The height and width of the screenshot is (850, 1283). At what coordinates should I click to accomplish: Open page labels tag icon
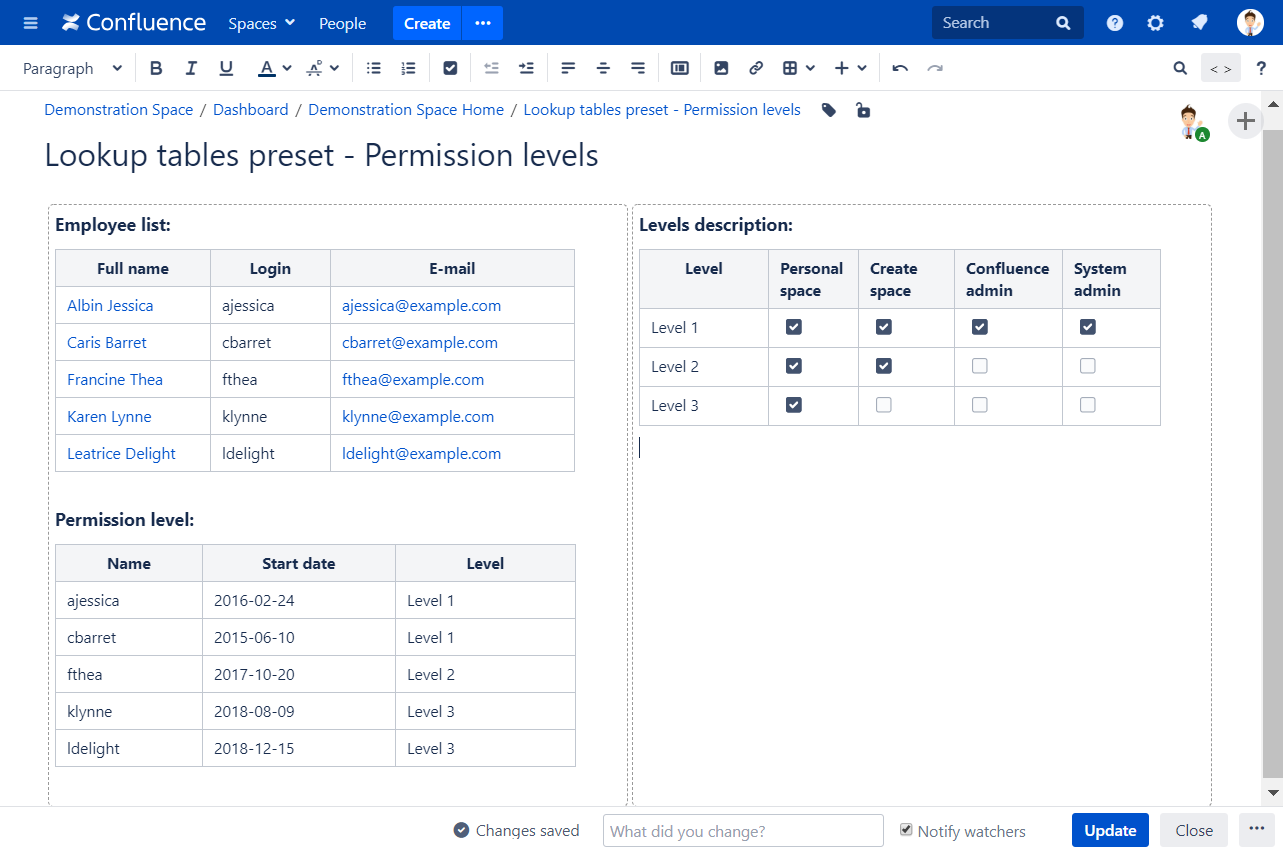[x=829, y=110]
